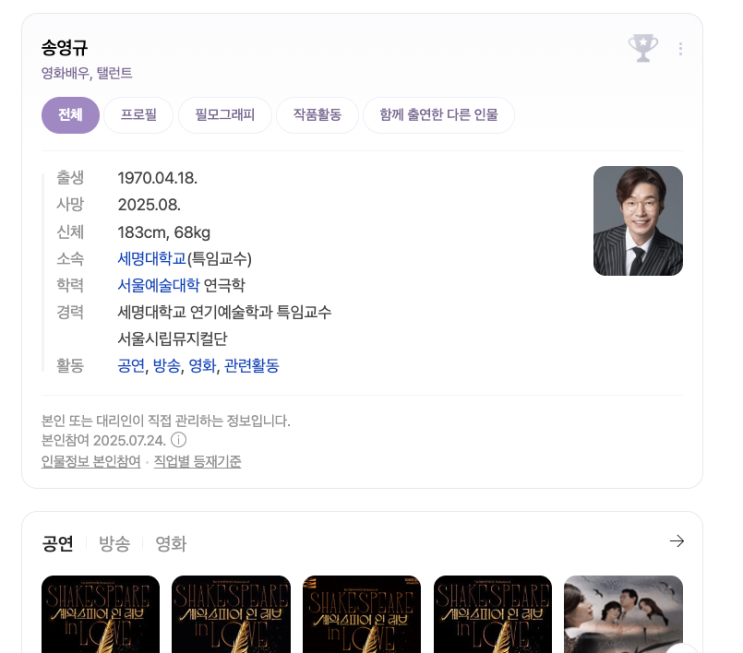Image resolution: width=743 pixels, height=653 pixels.
Task: Click the 공연 activity link
Action: [x=131, y=365]
